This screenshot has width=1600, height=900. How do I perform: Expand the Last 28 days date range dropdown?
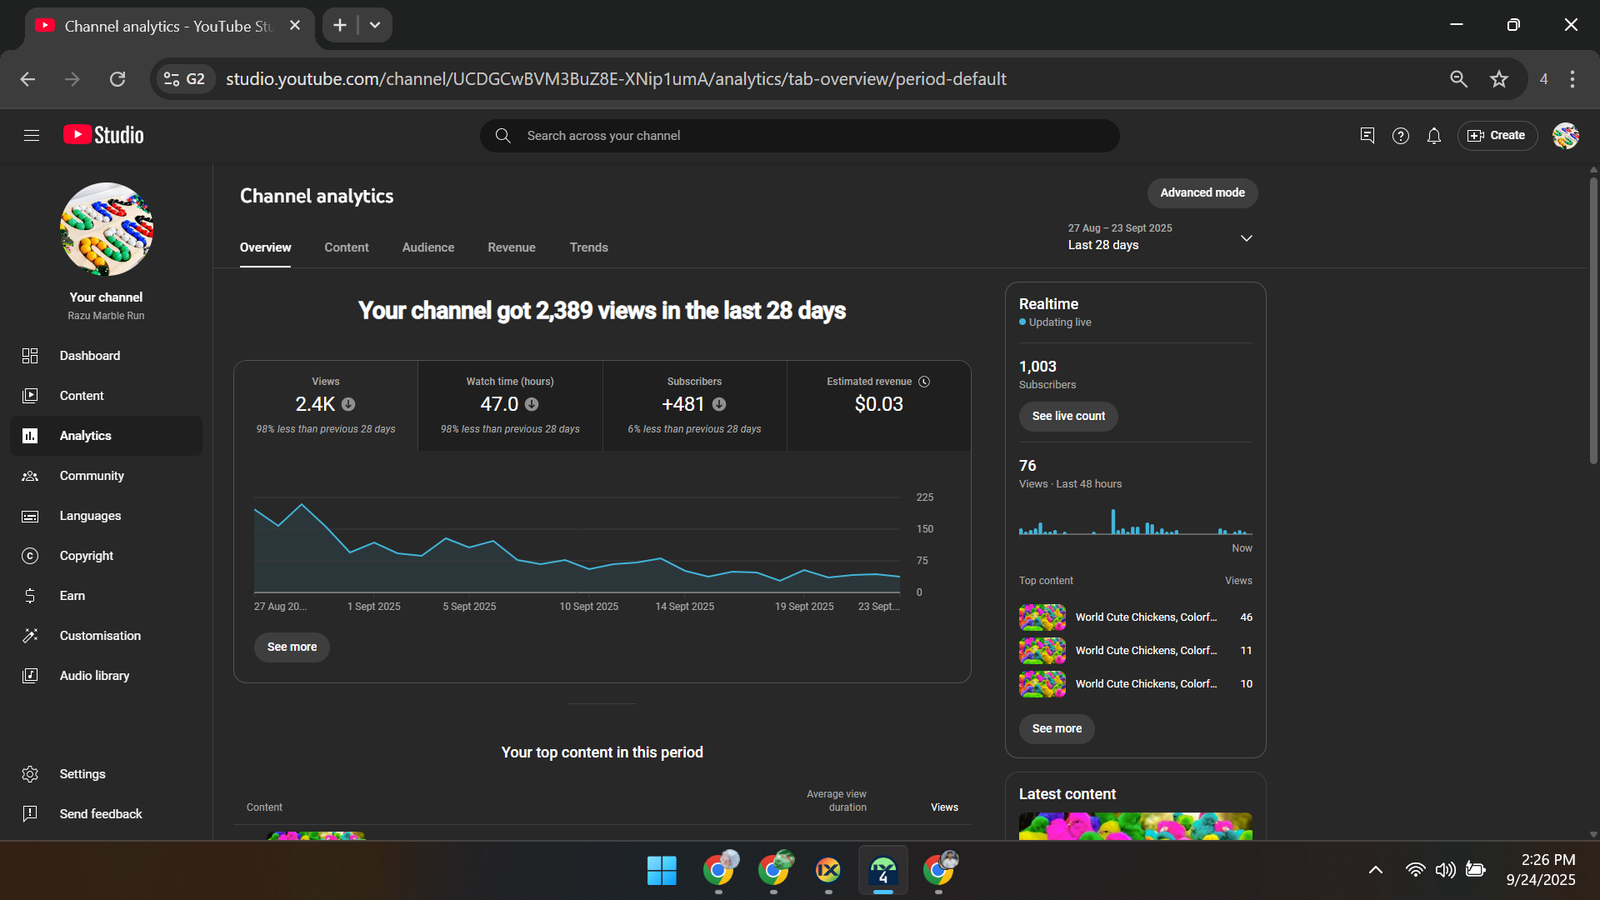[x=1246, y=238]
